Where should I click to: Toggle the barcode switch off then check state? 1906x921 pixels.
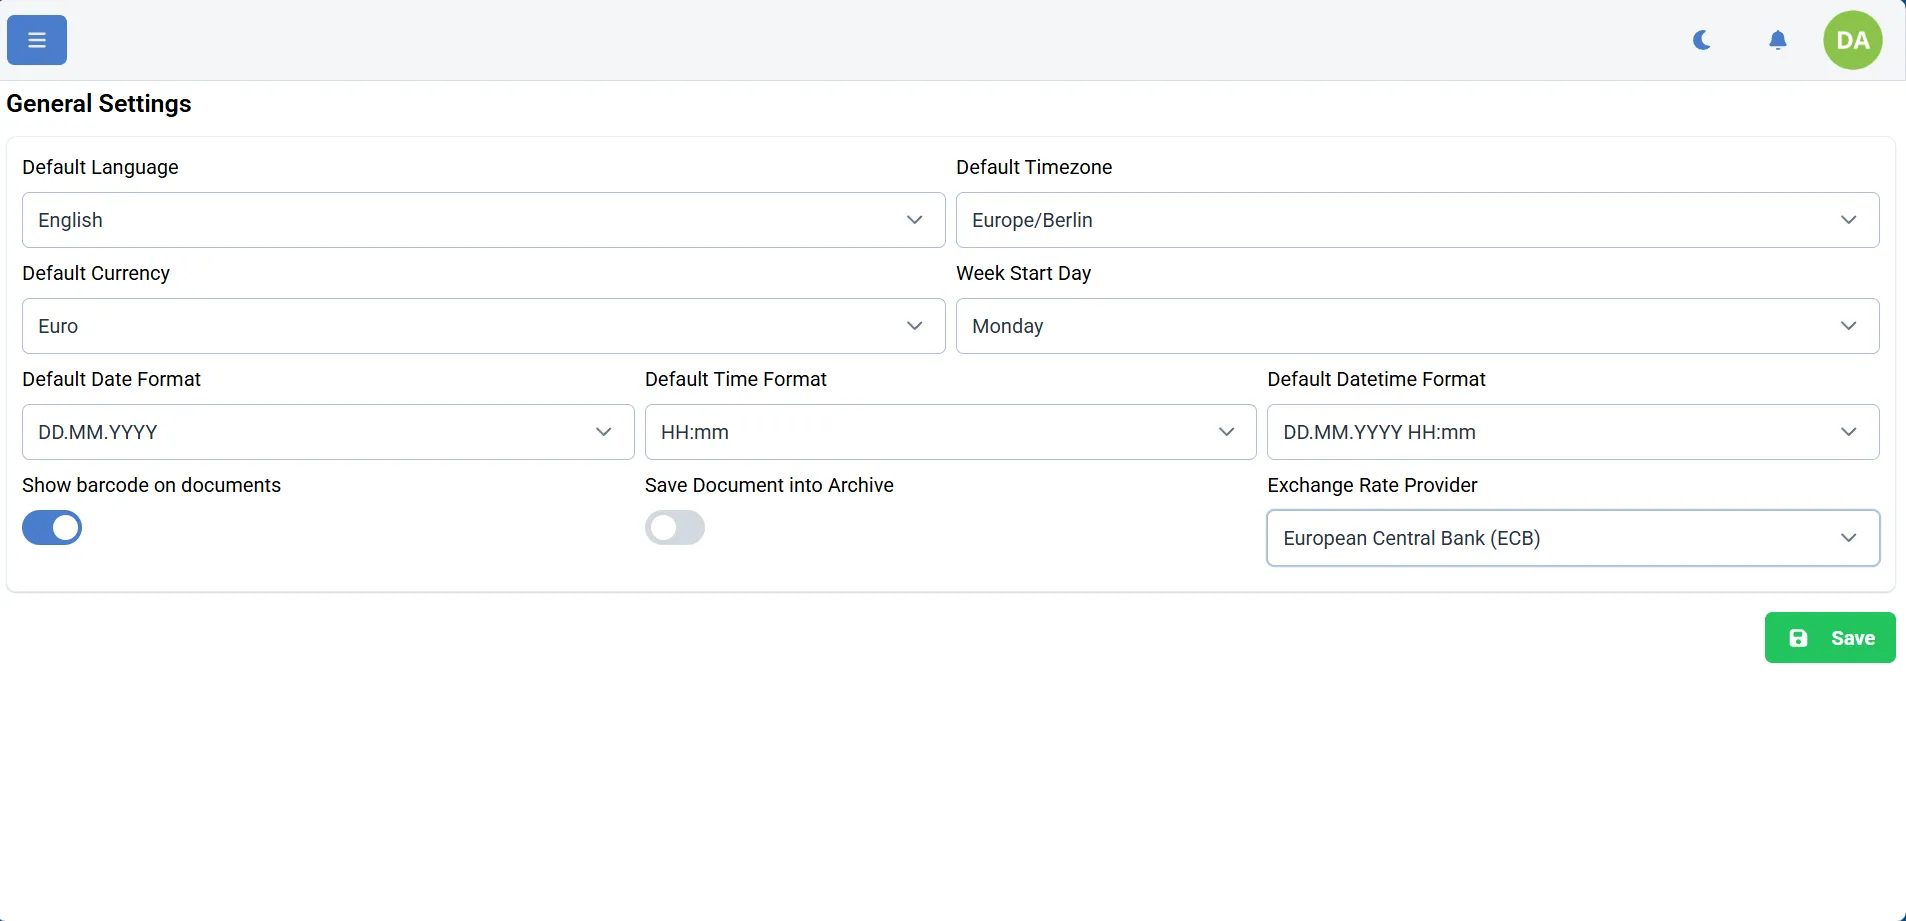click(52, 528)
